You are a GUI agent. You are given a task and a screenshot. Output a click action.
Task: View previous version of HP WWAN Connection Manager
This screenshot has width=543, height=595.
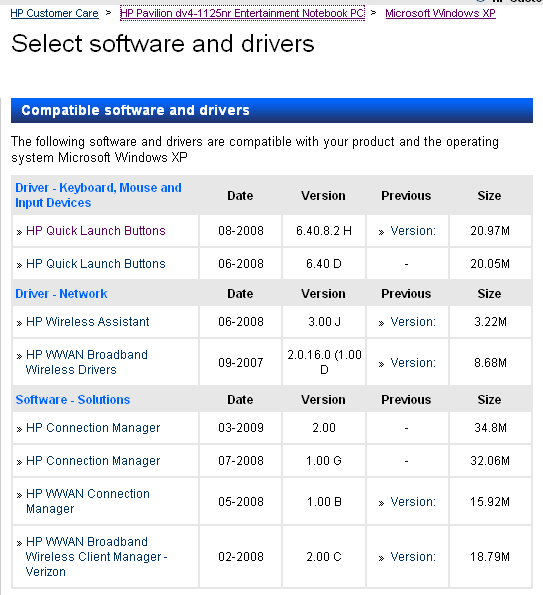(x=413, y=502)
